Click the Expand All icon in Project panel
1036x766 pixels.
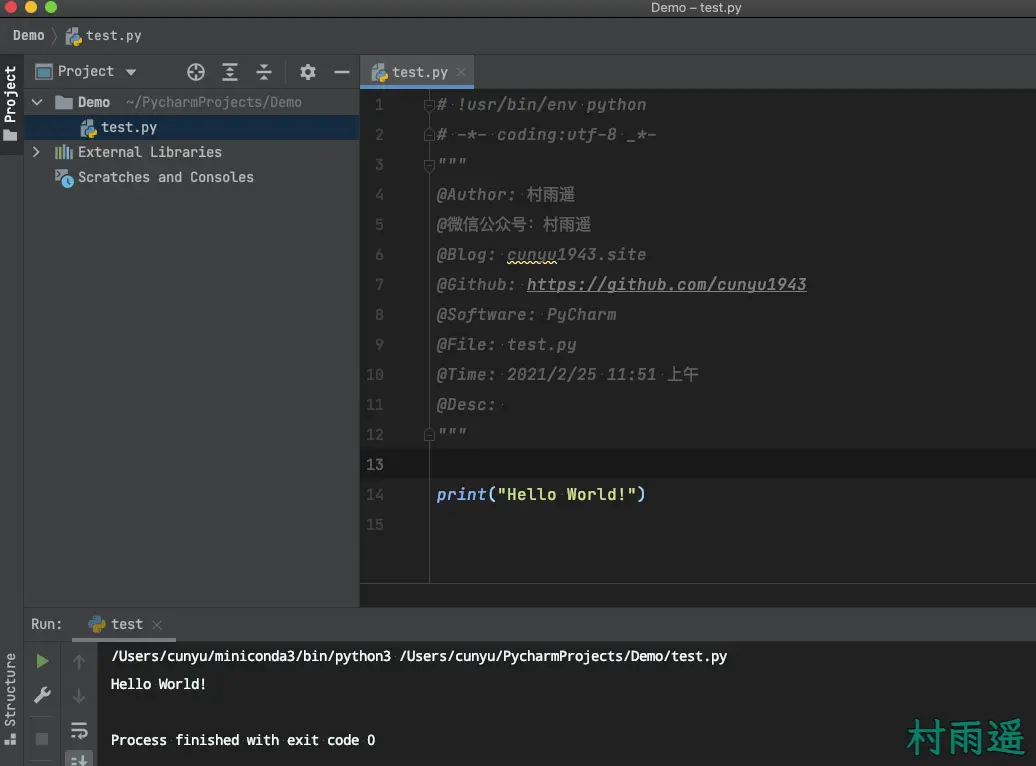230,72
